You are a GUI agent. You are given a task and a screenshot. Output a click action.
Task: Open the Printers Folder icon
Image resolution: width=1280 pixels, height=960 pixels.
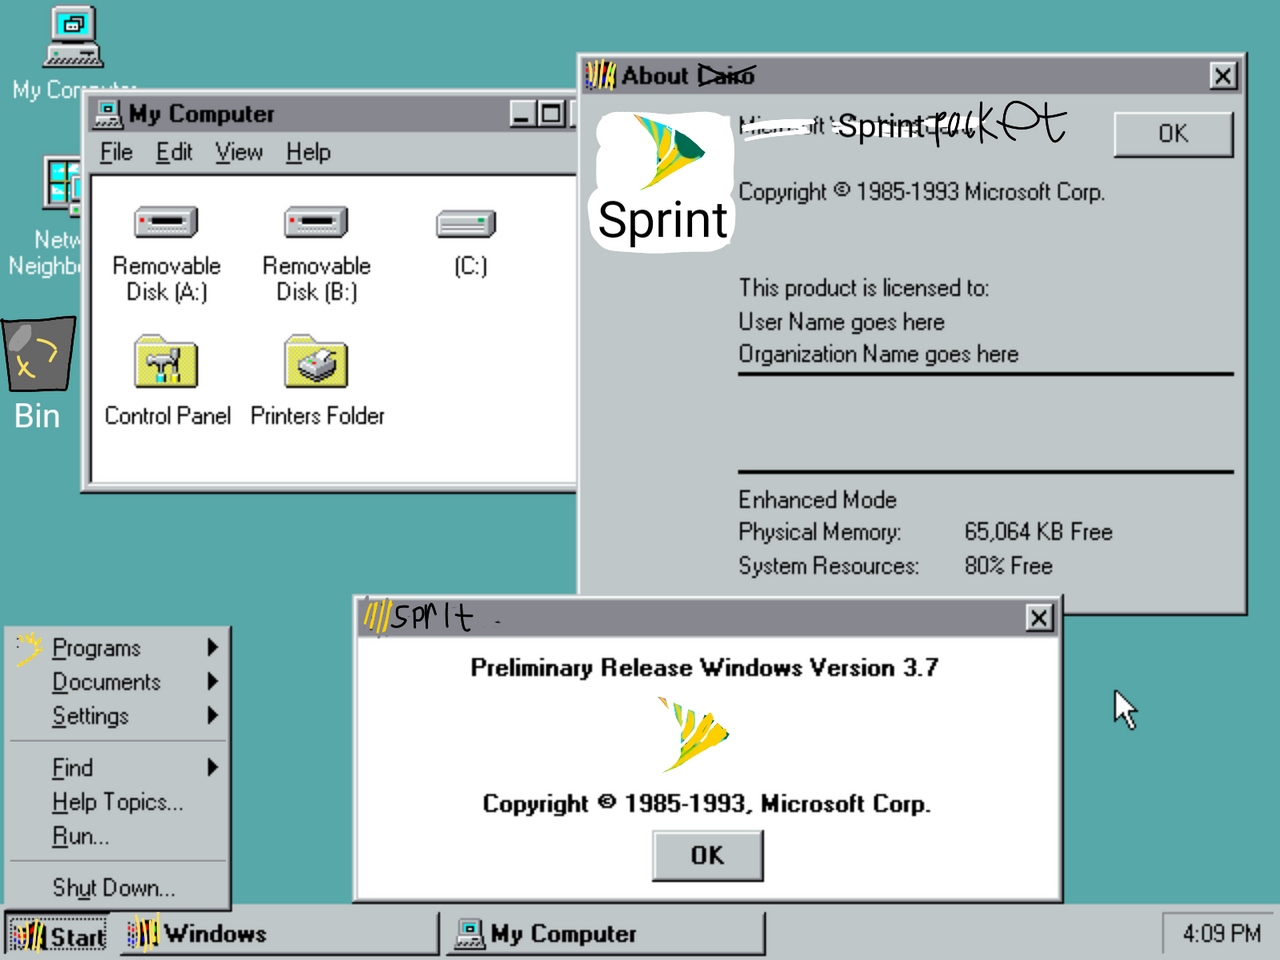click(316, 362)
